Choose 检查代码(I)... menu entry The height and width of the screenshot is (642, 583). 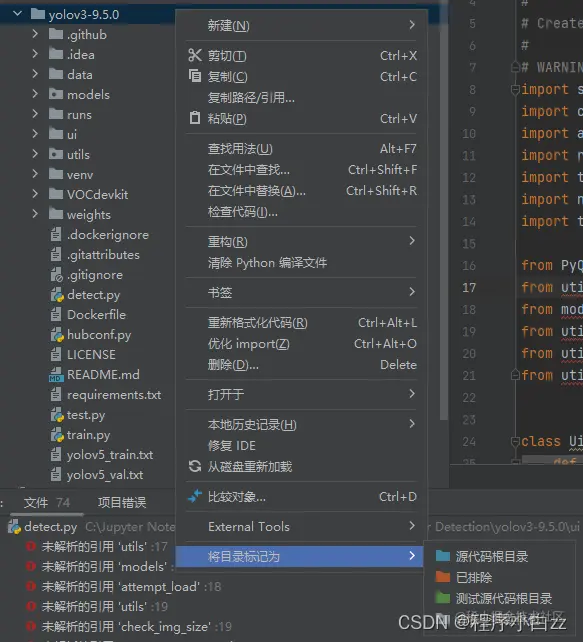coord(301,211)
